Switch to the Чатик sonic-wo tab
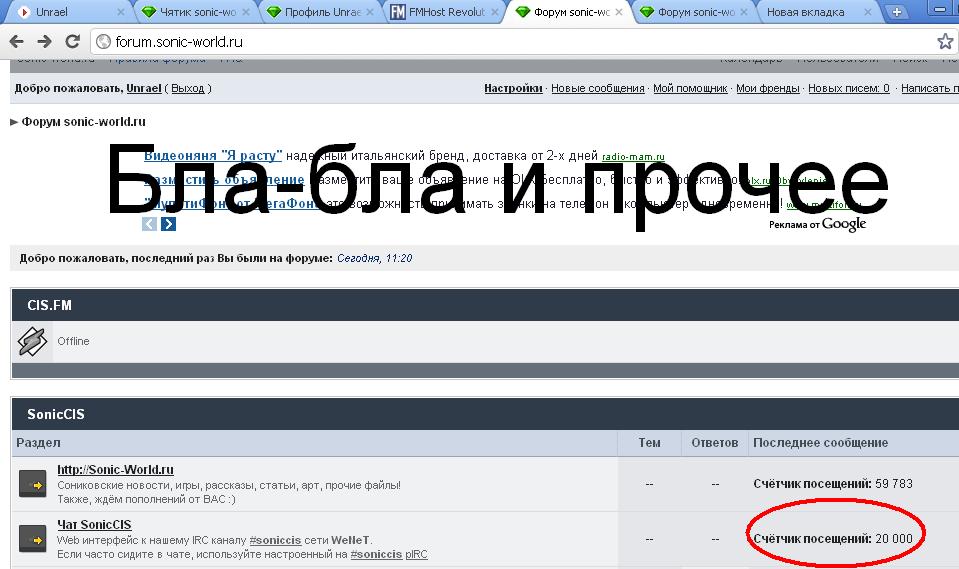This screenshot has height=569, width=959. (197, 12)
